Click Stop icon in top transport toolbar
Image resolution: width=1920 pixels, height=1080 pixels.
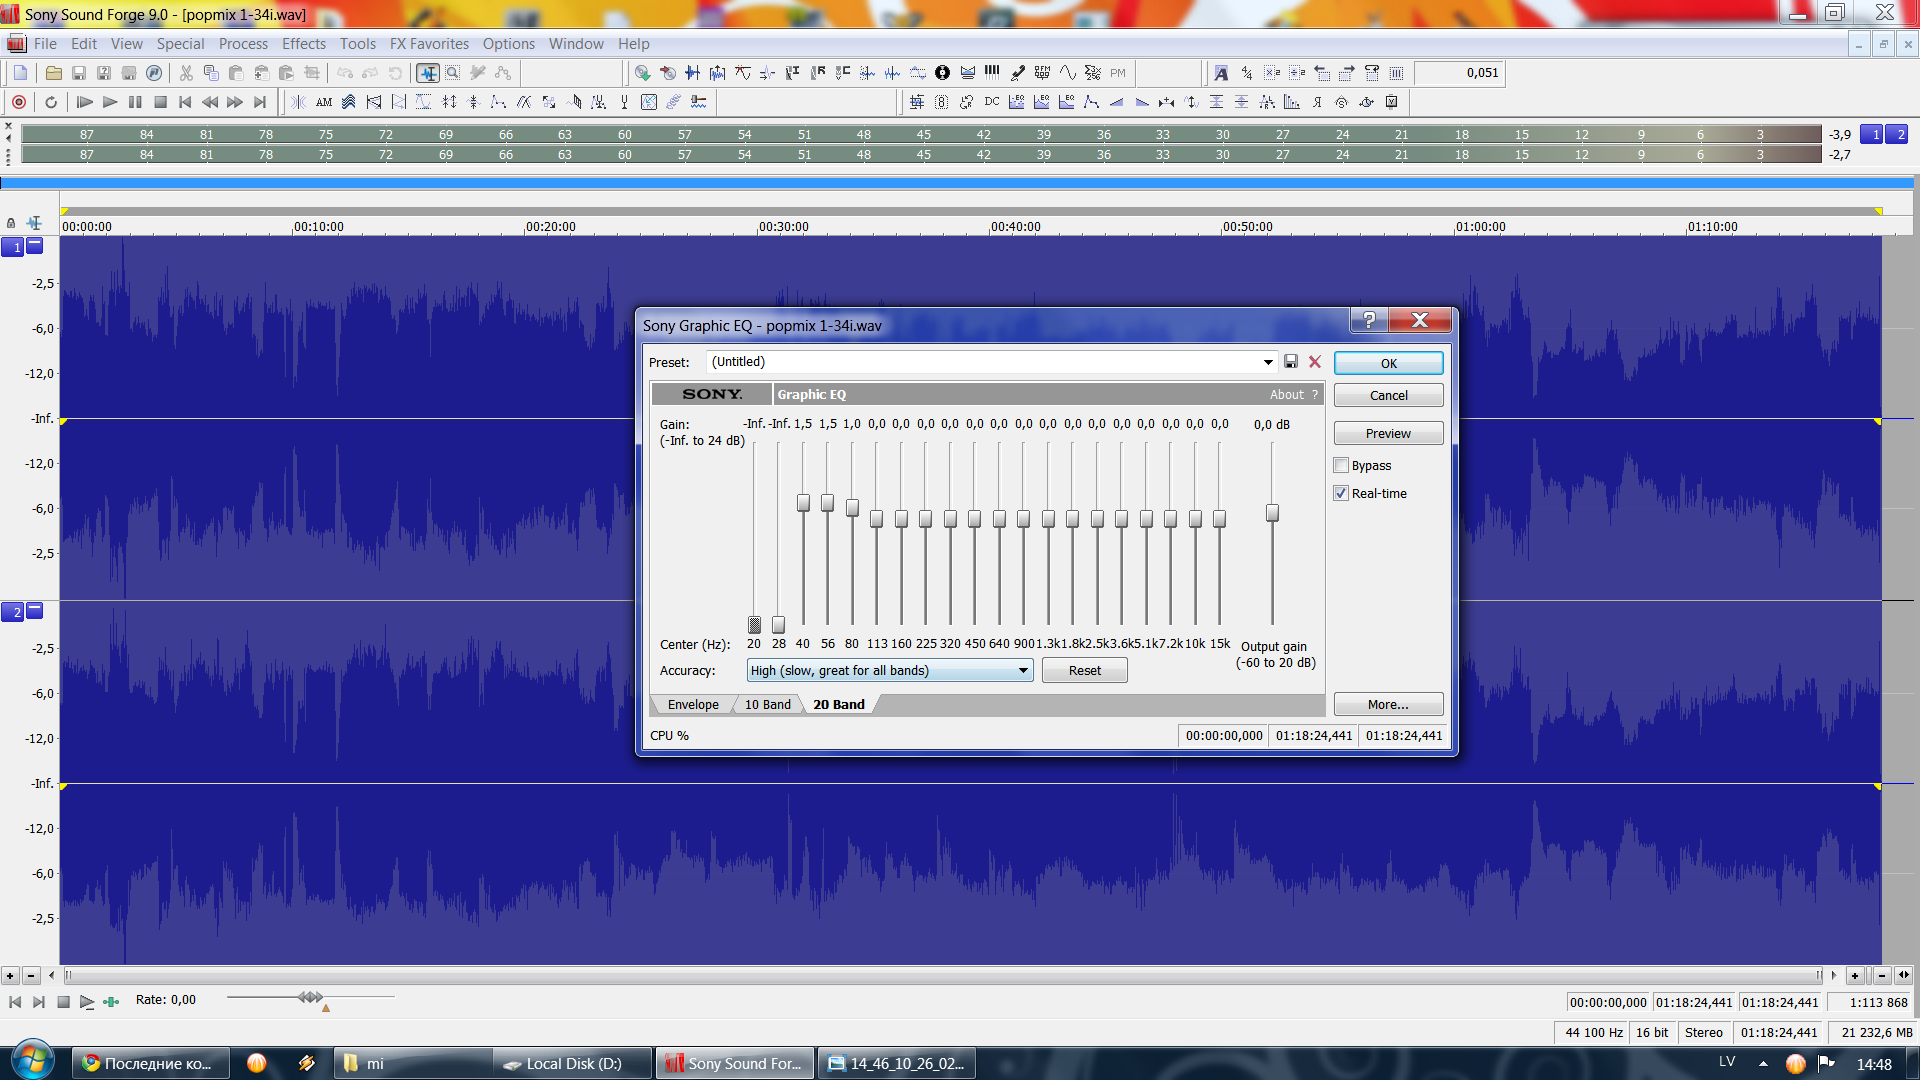[160, 102]
